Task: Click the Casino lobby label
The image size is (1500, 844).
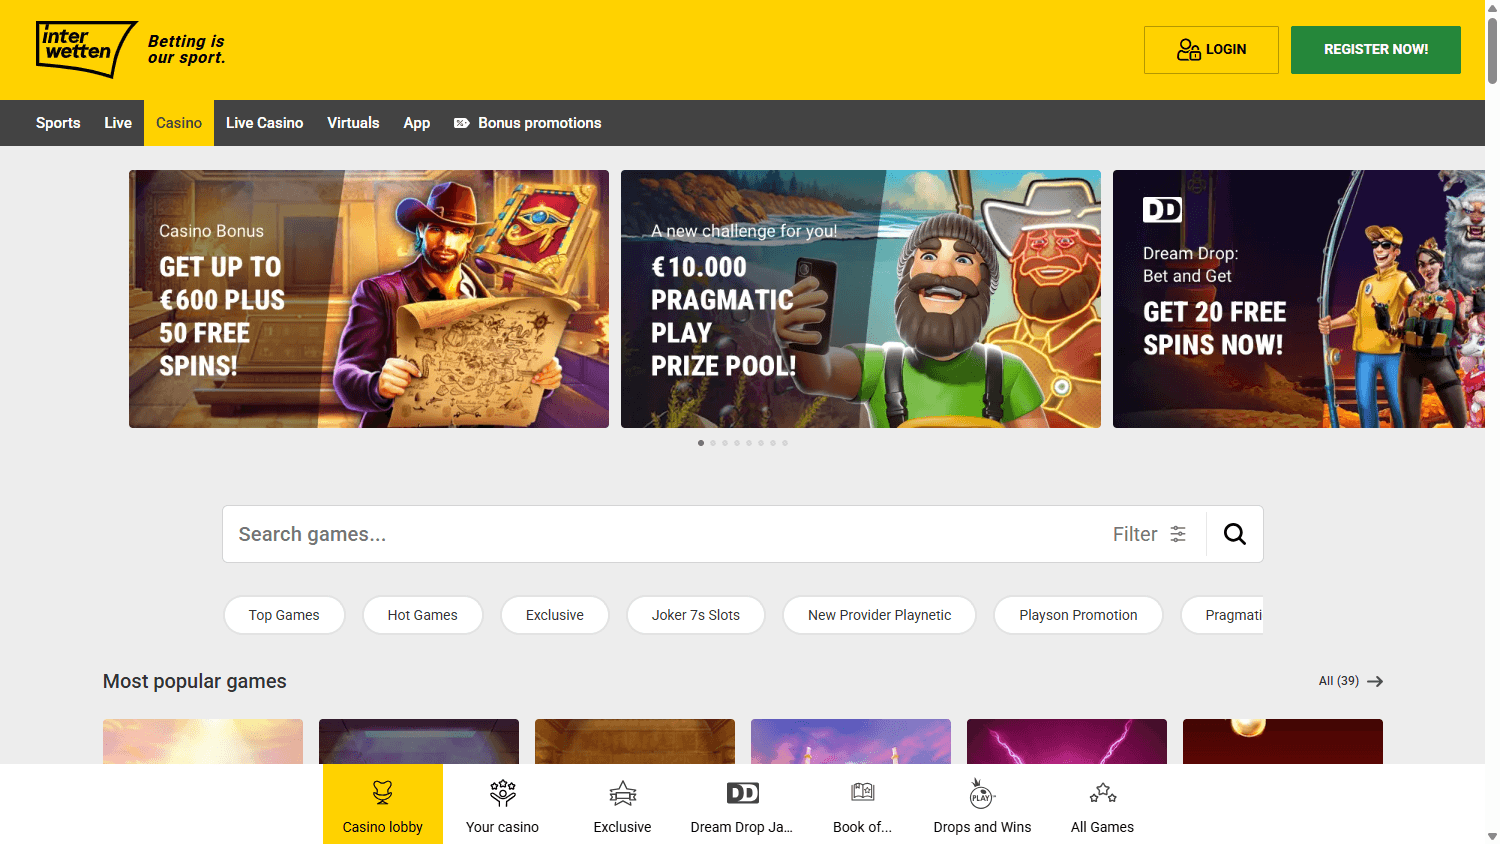Action: [x=383, y=827]
